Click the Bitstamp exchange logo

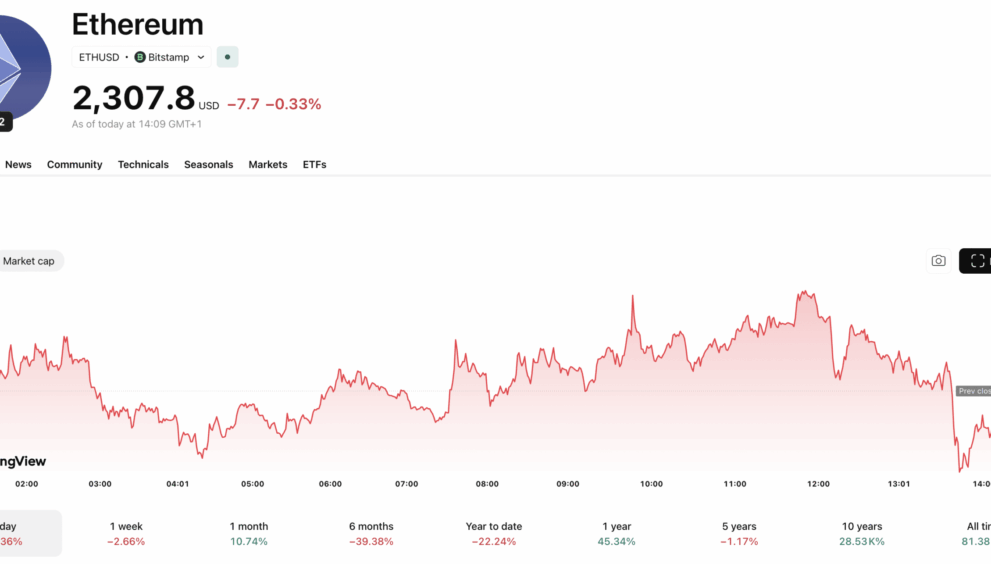(x=140, y=57)
